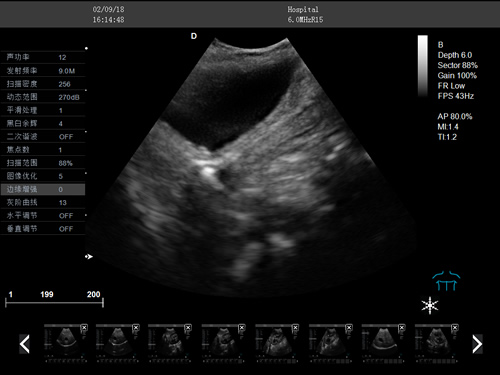This screenshot has width=500, height=375.
Task: Select 扫描密度 256 parameter row
Action: [43, 84]
